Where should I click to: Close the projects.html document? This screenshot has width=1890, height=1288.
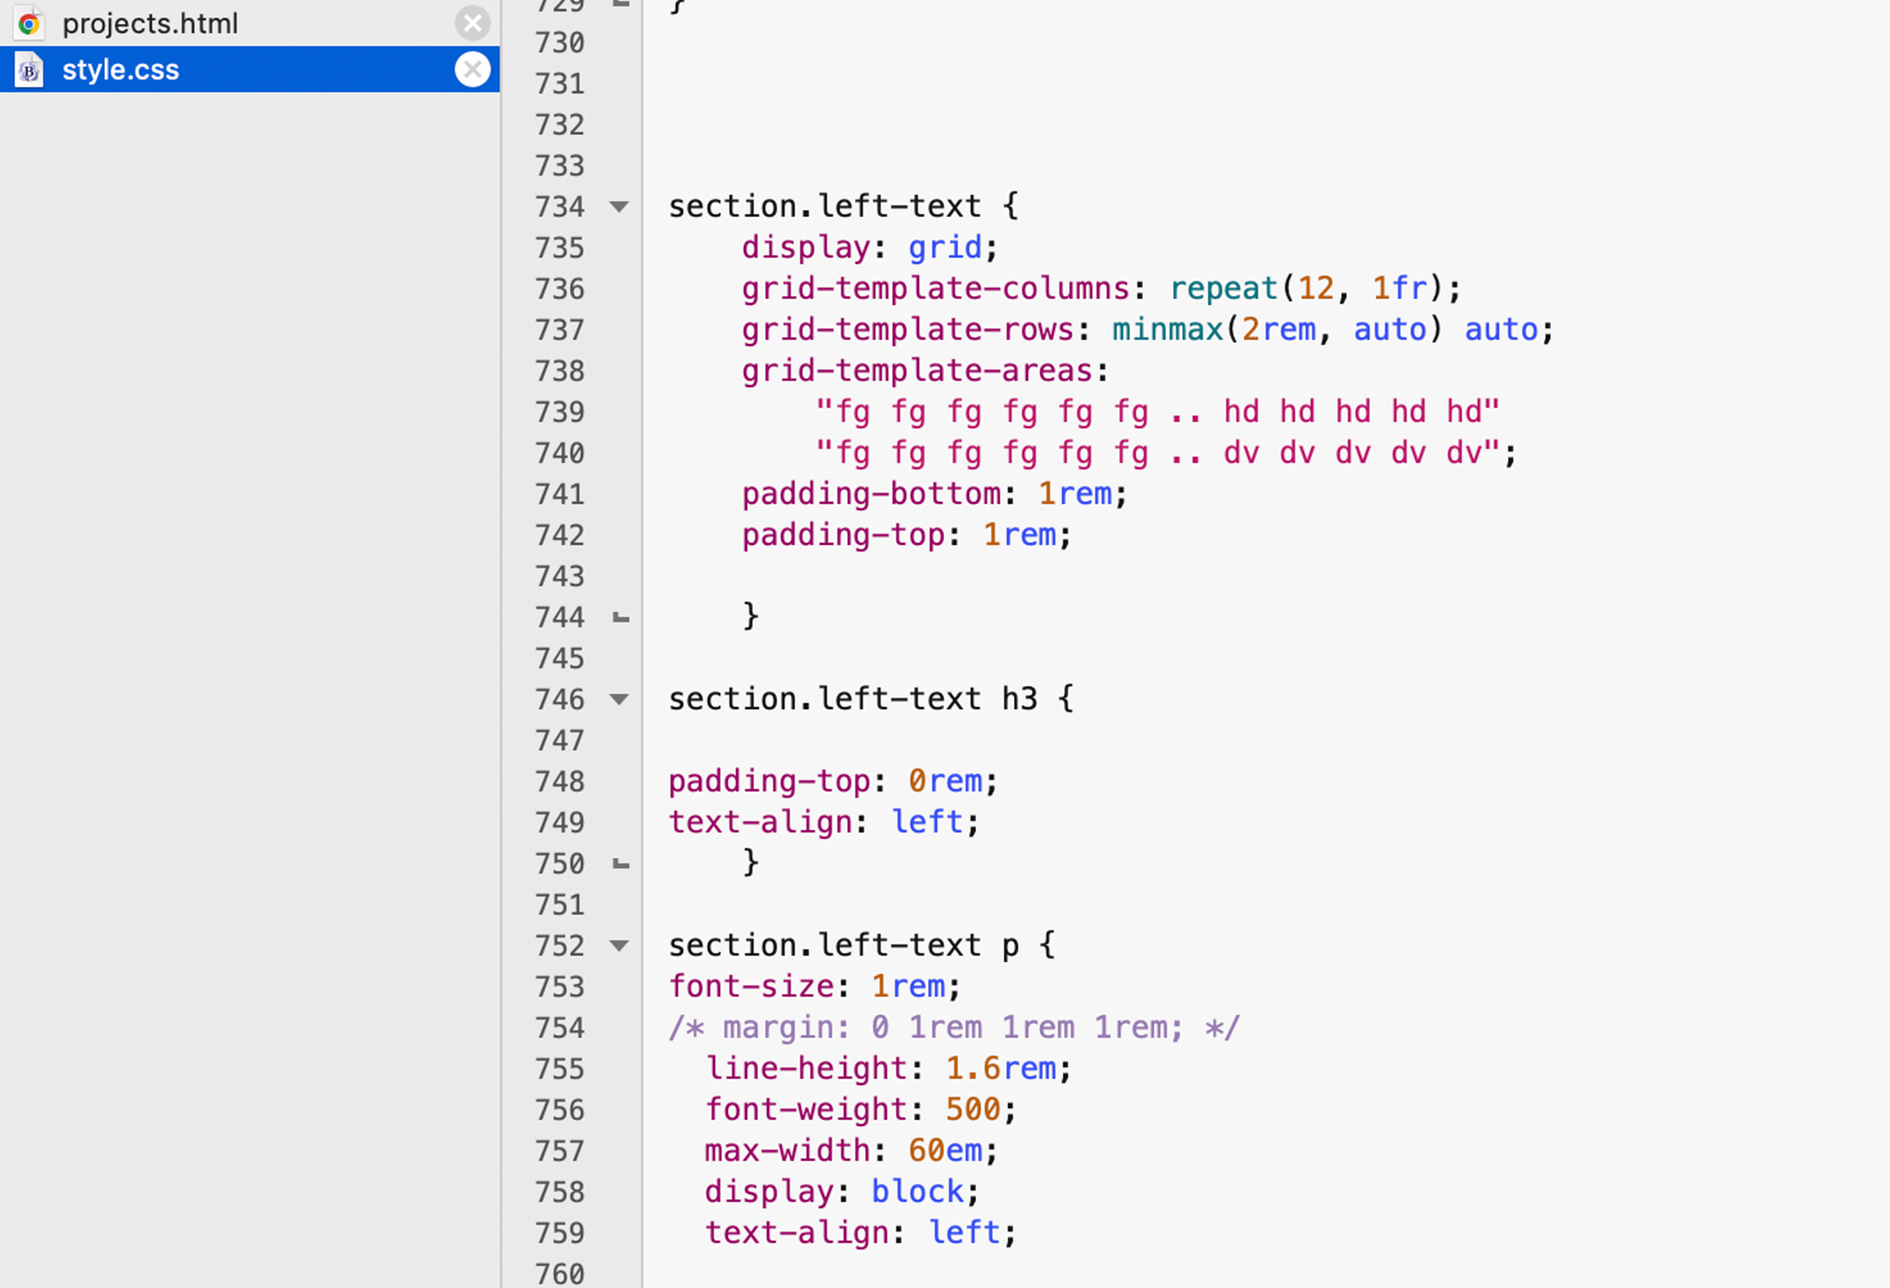[472, 23]
